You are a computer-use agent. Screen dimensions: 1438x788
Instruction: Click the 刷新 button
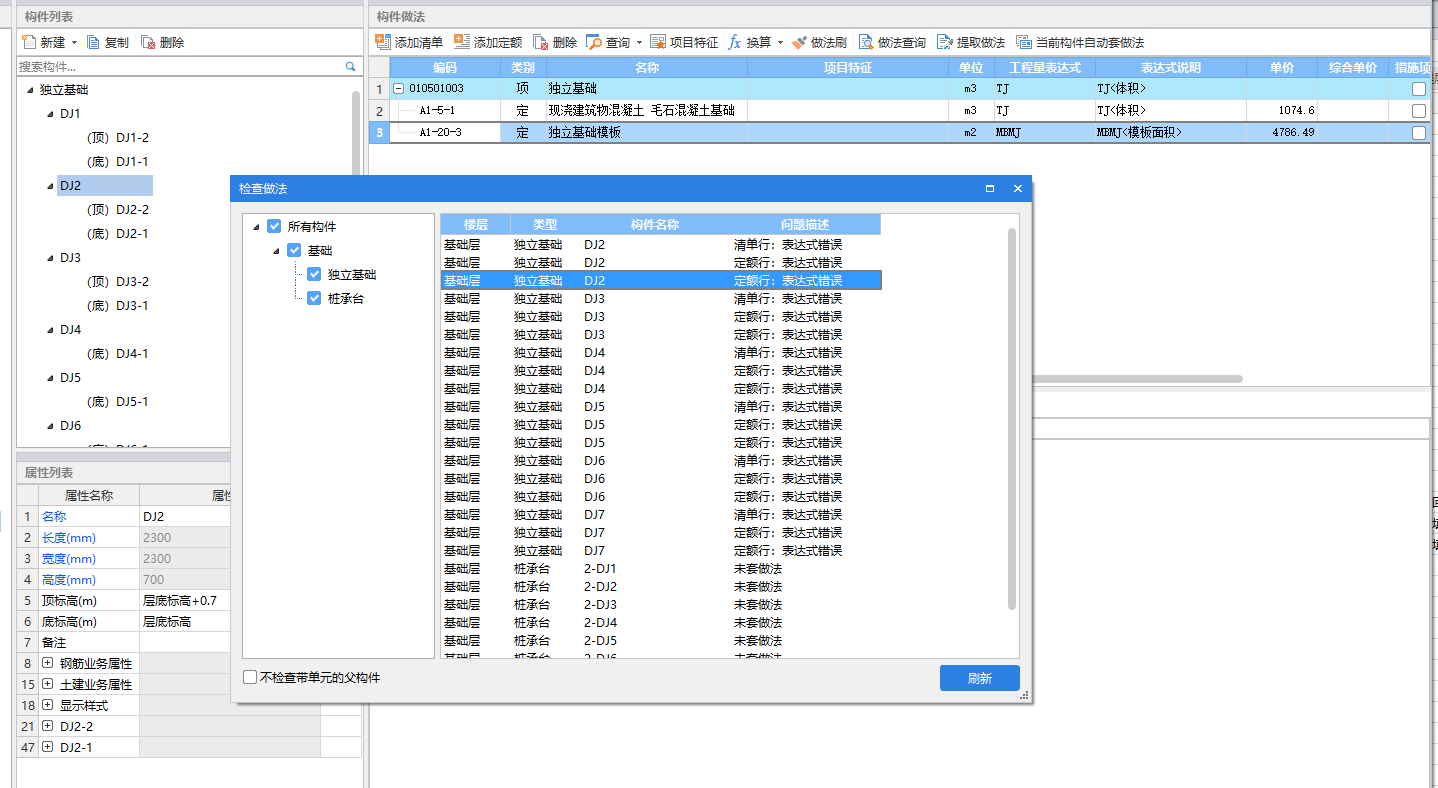coord(979,678)
